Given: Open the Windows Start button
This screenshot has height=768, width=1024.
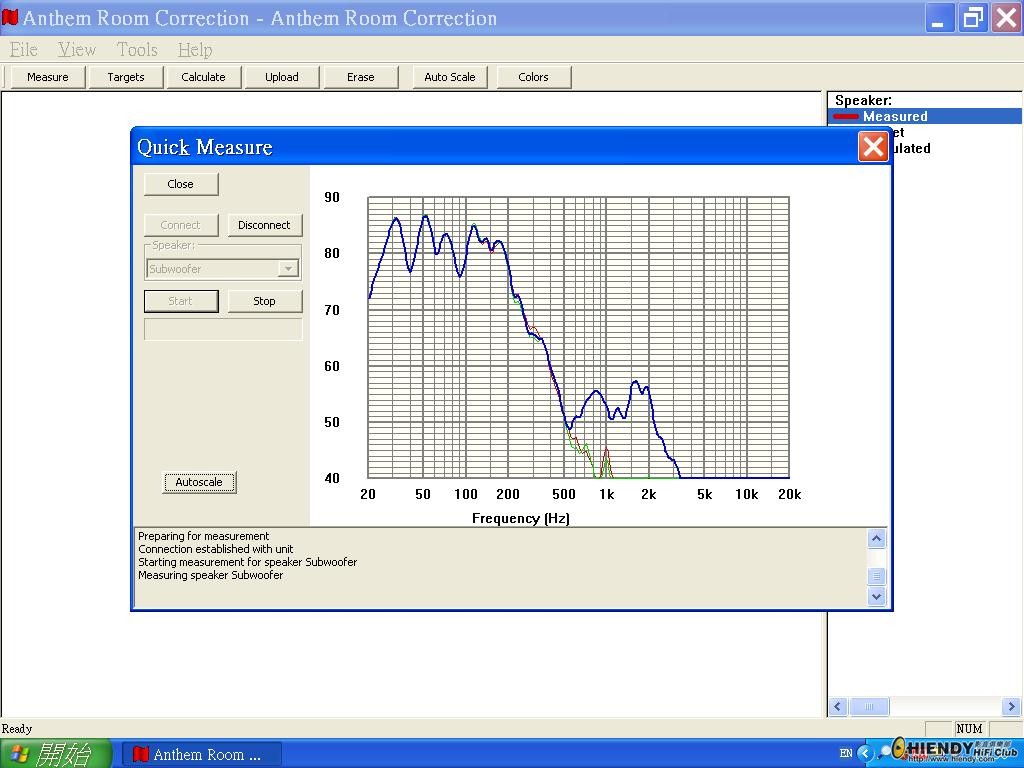Looking at the screenshot, I should [57, 754].
